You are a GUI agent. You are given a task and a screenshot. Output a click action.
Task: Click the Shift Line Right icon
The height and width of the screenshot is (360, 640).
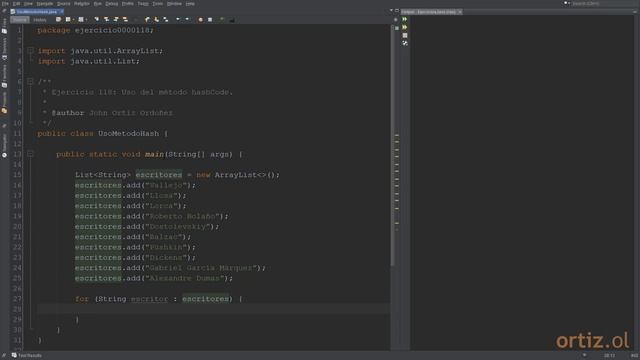point(187,20)
